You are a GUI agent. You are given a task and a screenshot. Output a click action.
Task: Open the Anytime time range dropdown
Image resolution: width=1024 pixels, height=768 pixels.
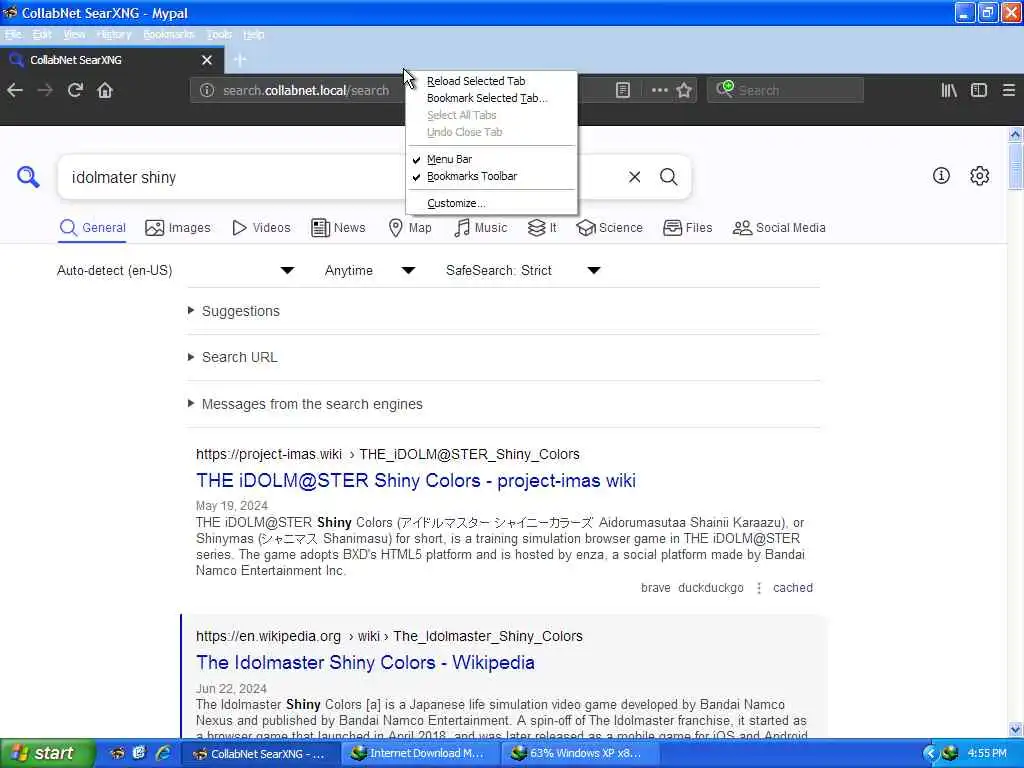pos(370,270)
